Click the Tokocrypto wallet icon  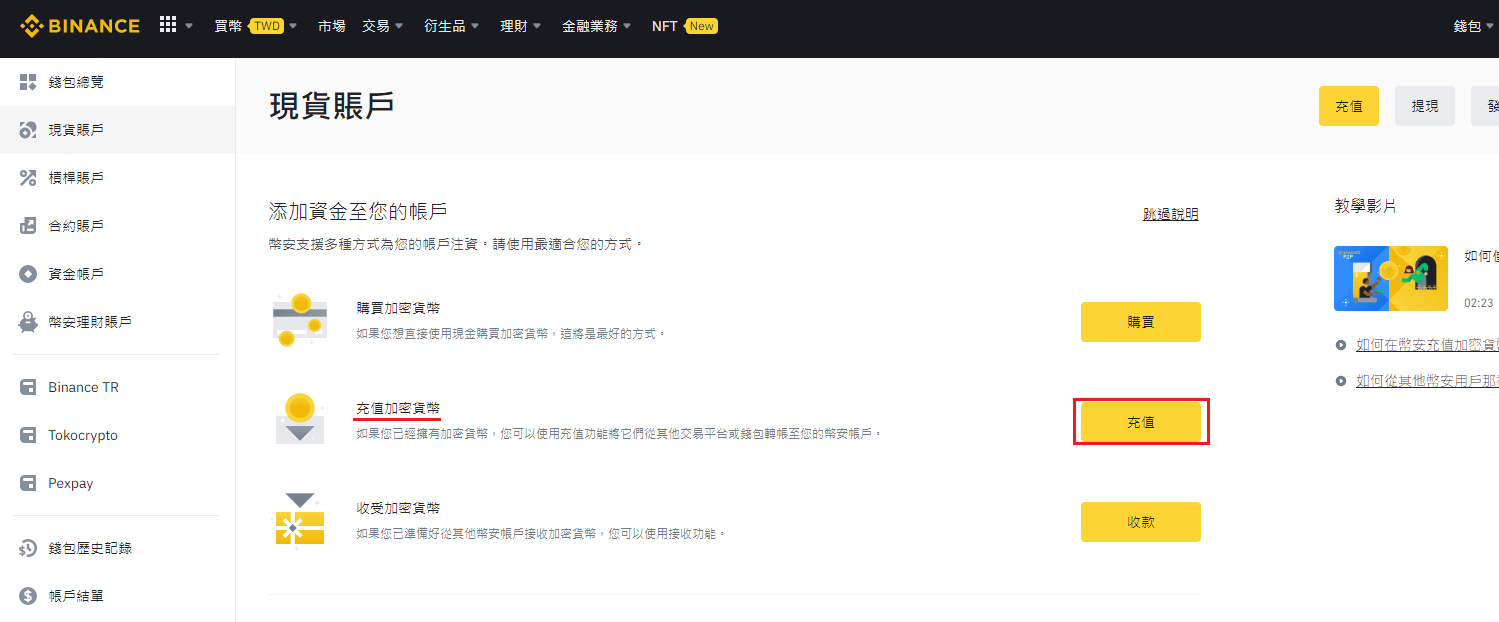[28, 435]
